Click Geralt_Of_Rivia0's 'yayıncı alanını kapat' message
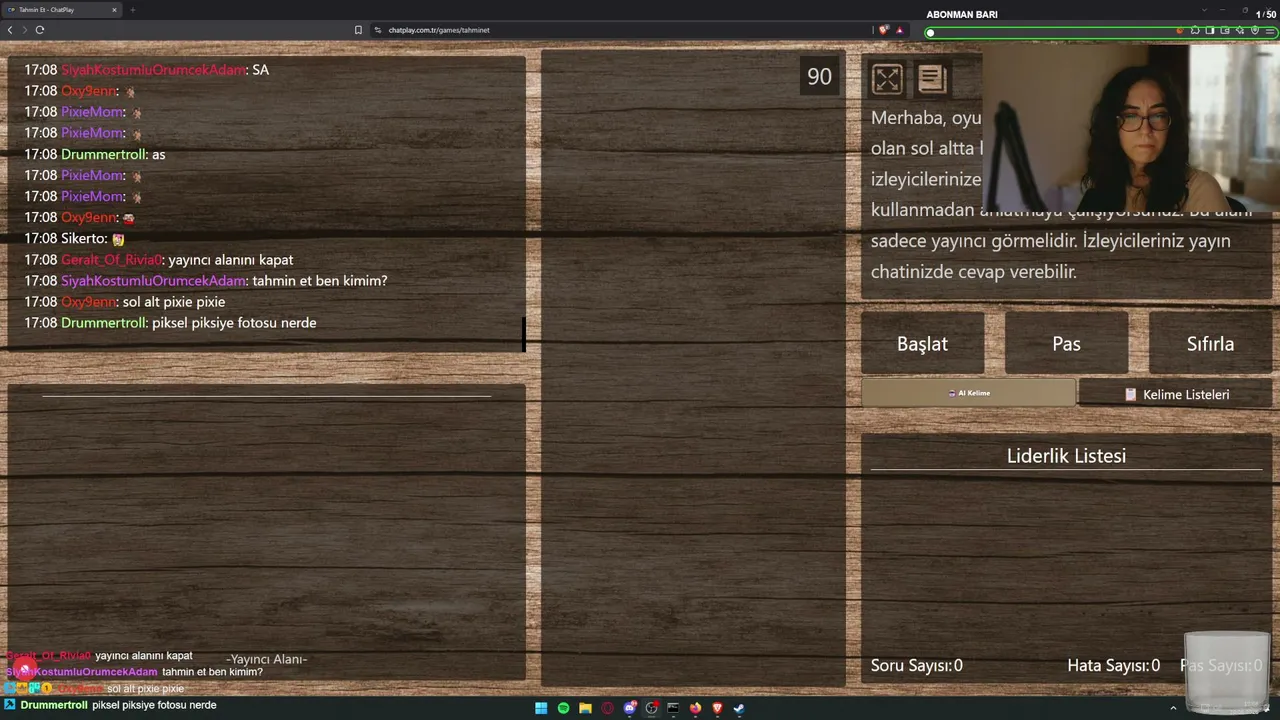Screen dimensions: 1280x720 tap(159, 260)
